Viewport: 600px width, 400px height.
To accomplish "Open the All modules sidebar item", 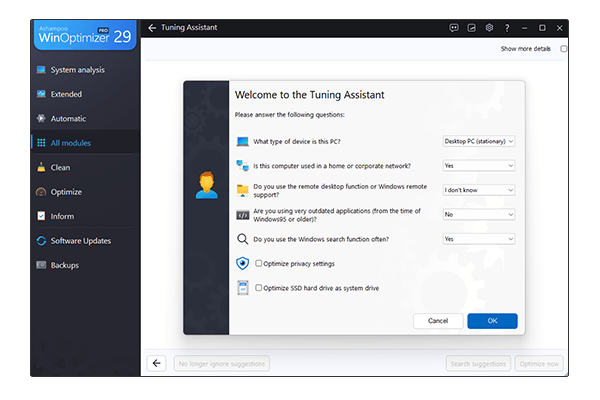I will click(70, 143).
